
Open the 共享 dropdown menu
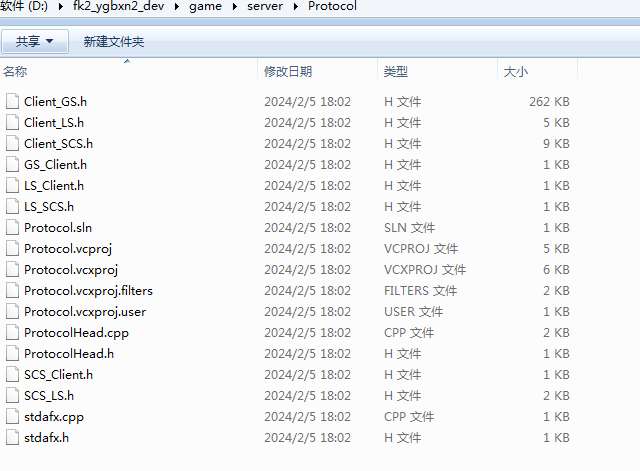35,41
